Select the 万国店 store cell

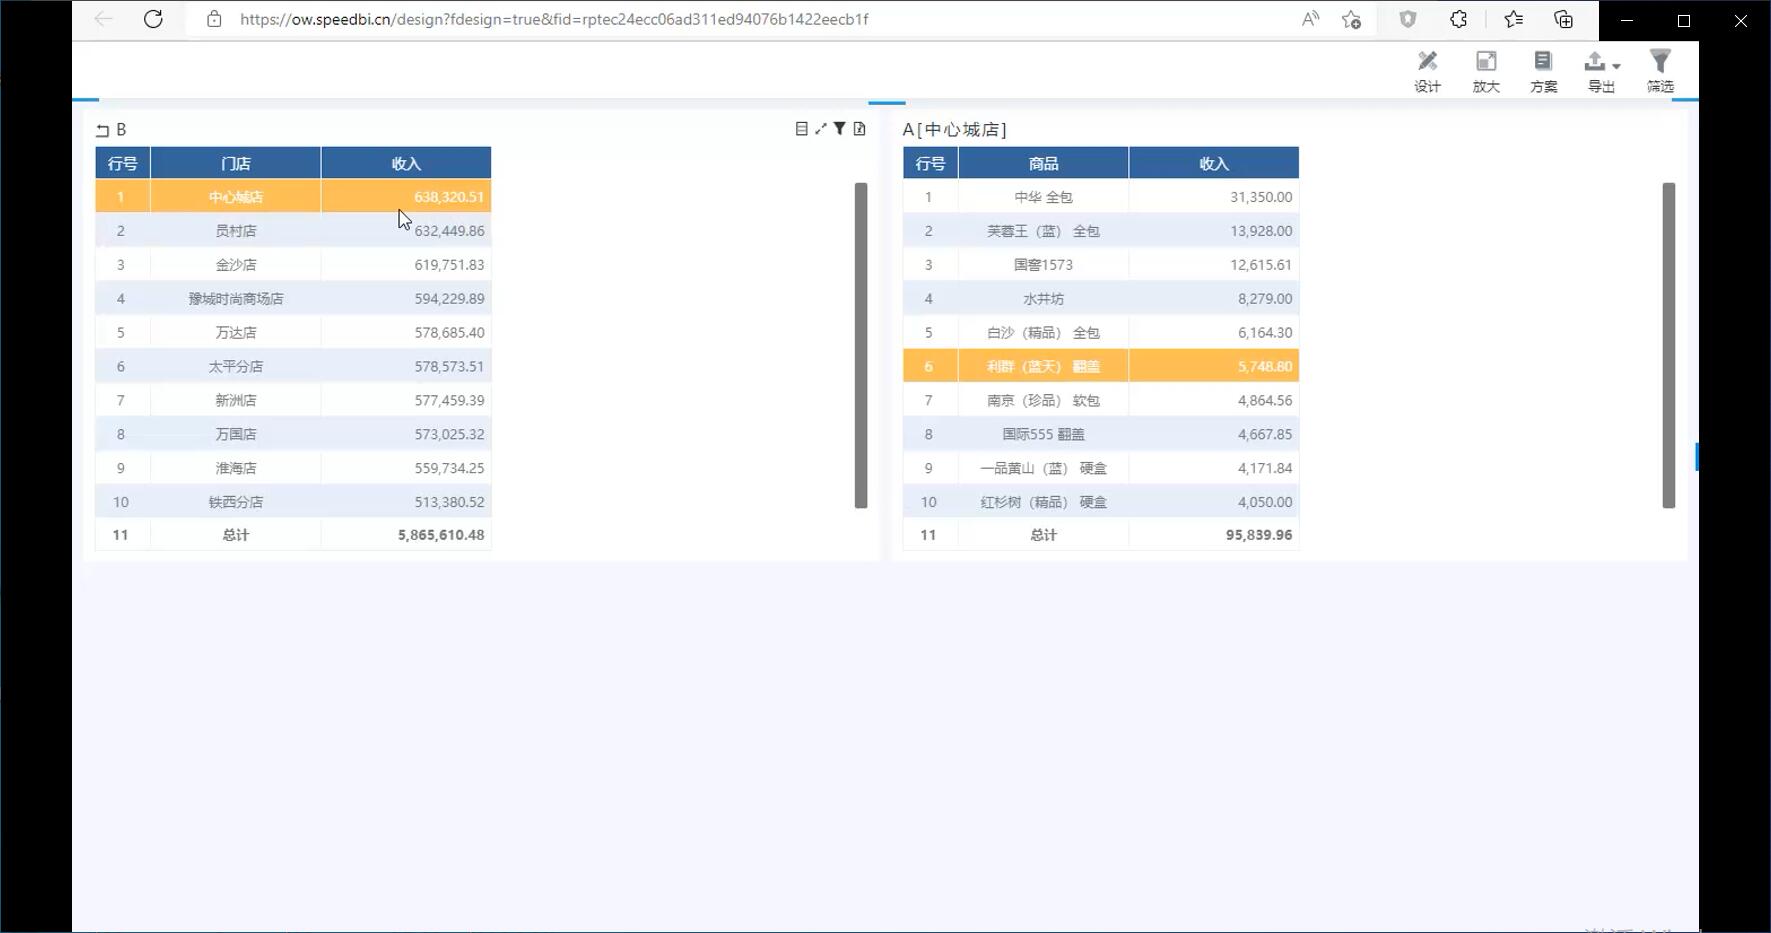(x=236, y=434)
